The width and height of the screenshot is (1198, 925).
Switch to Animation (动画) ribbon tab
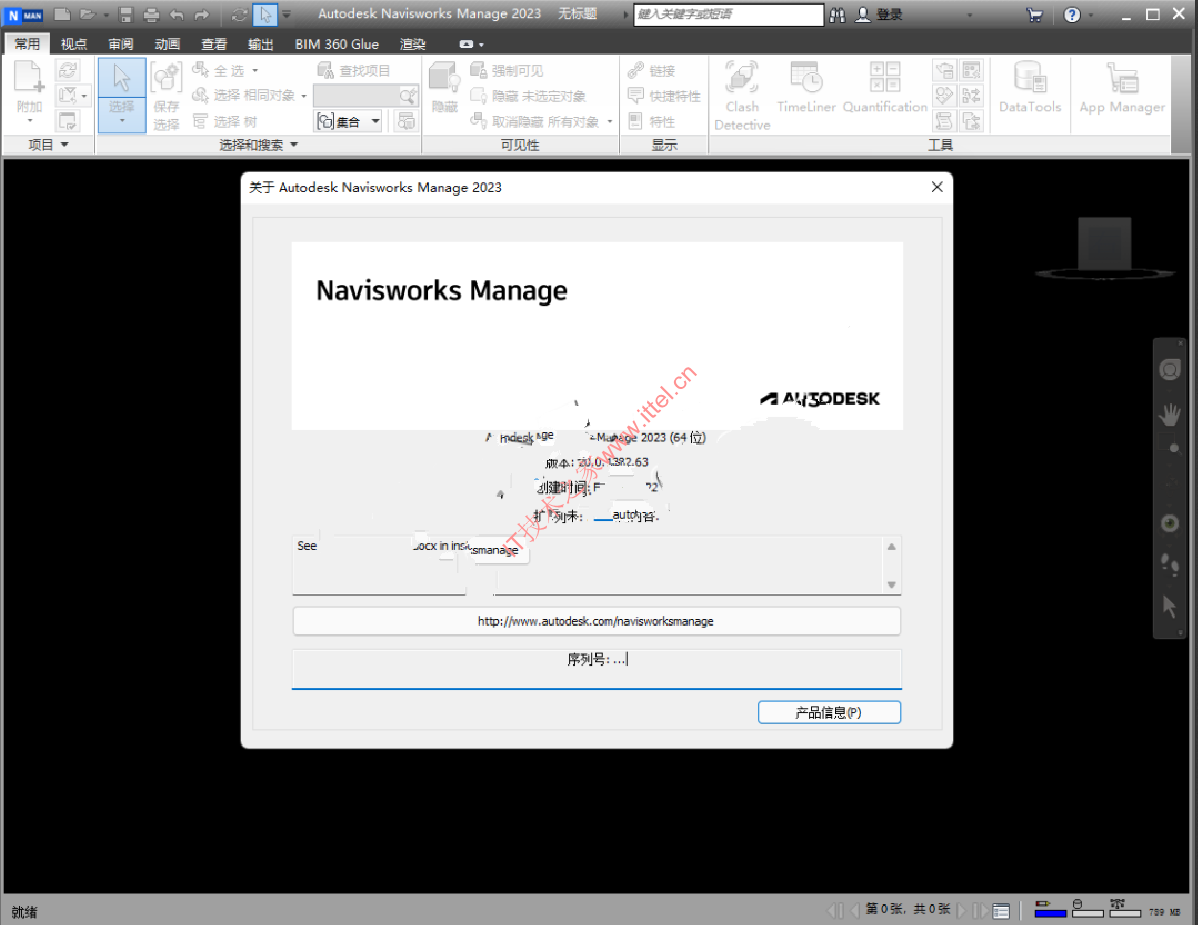167,44
